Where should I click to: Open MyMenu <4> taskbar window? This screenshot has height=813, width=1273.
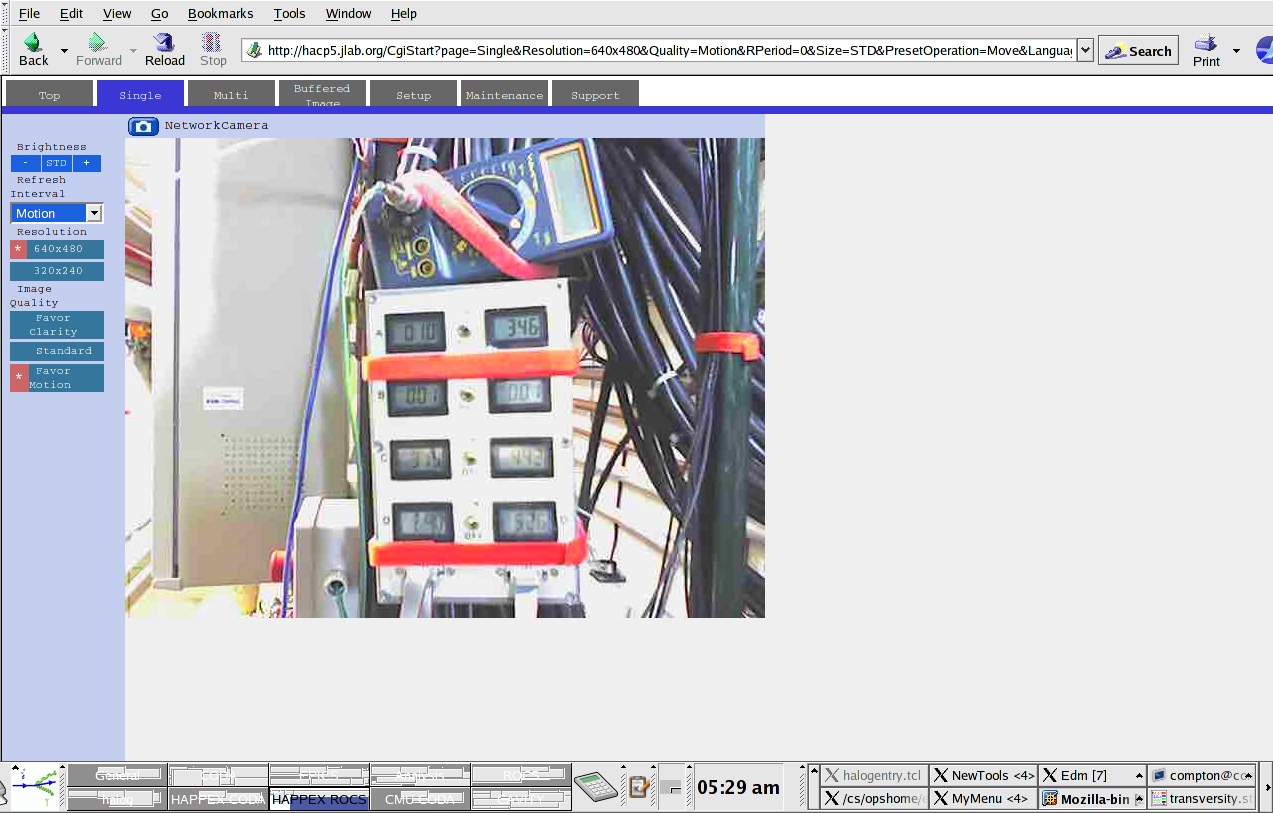click(x=983, y=799)
